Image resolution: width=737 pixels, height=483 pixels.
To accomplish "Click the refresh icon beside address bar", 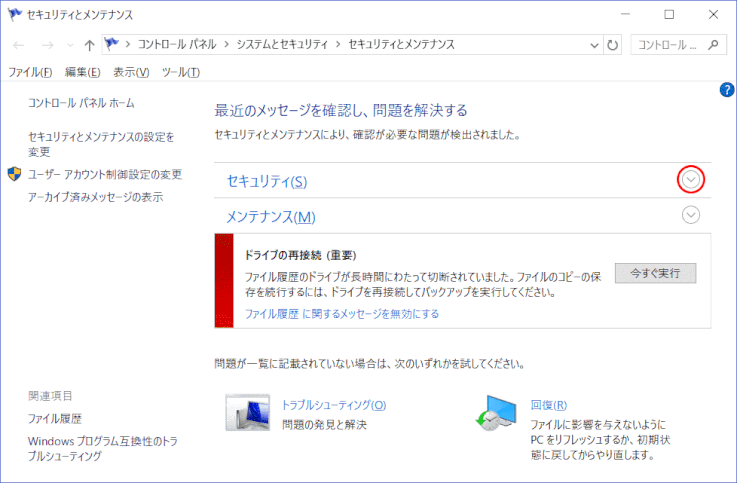I will pos(612,45).
